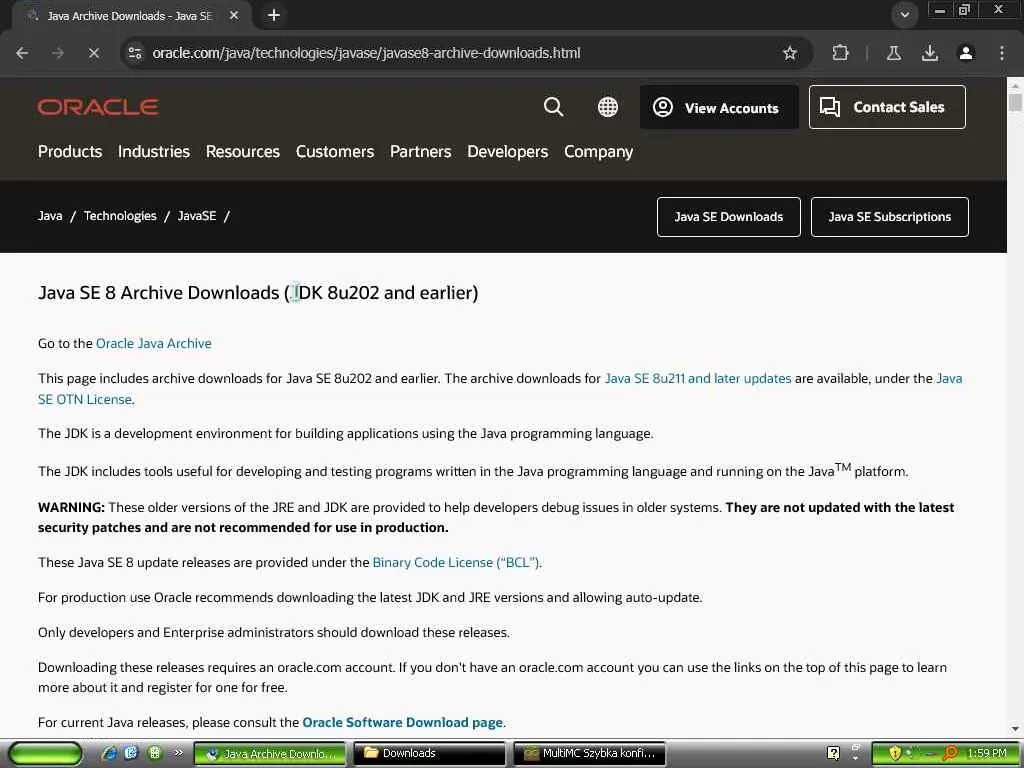The width and height of the screenshot is (1024, 768).
Task: Open the Oracle Software Download page link
Action: [x=402, y=722]
